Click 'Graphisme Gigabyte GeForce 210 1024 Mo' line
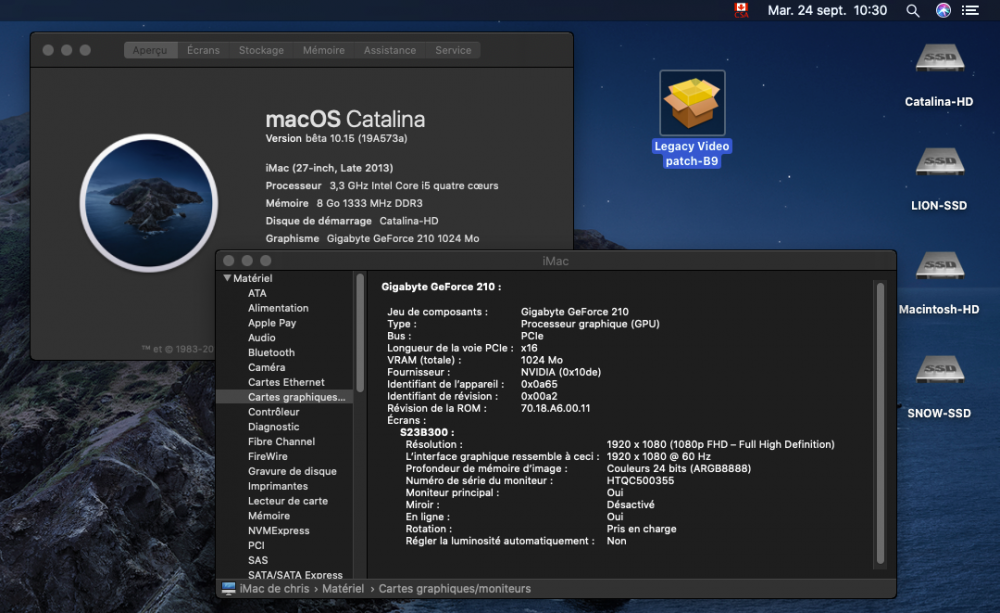Viewport: 1000px width, 613px height. pos(372,239)
